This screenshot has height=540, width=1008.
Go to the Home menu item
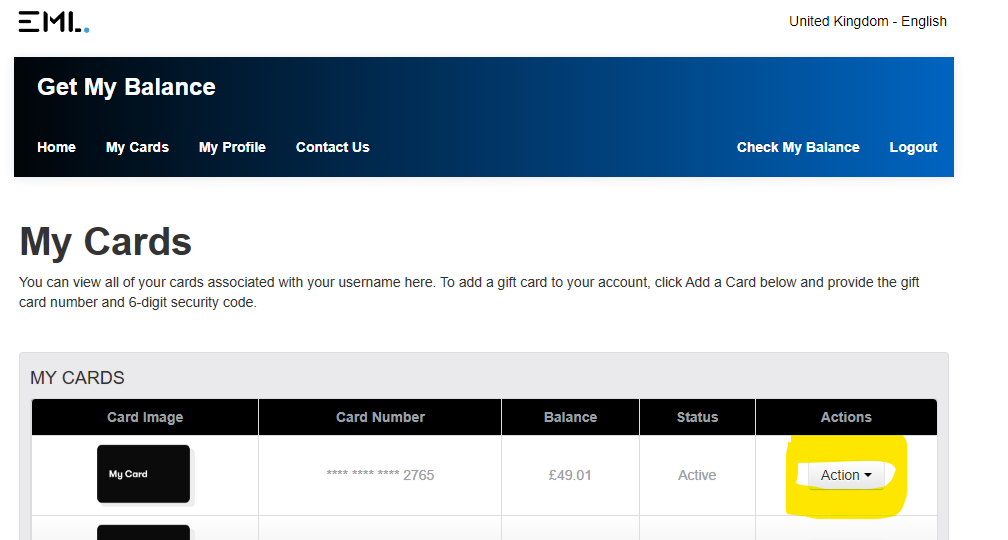57,147
